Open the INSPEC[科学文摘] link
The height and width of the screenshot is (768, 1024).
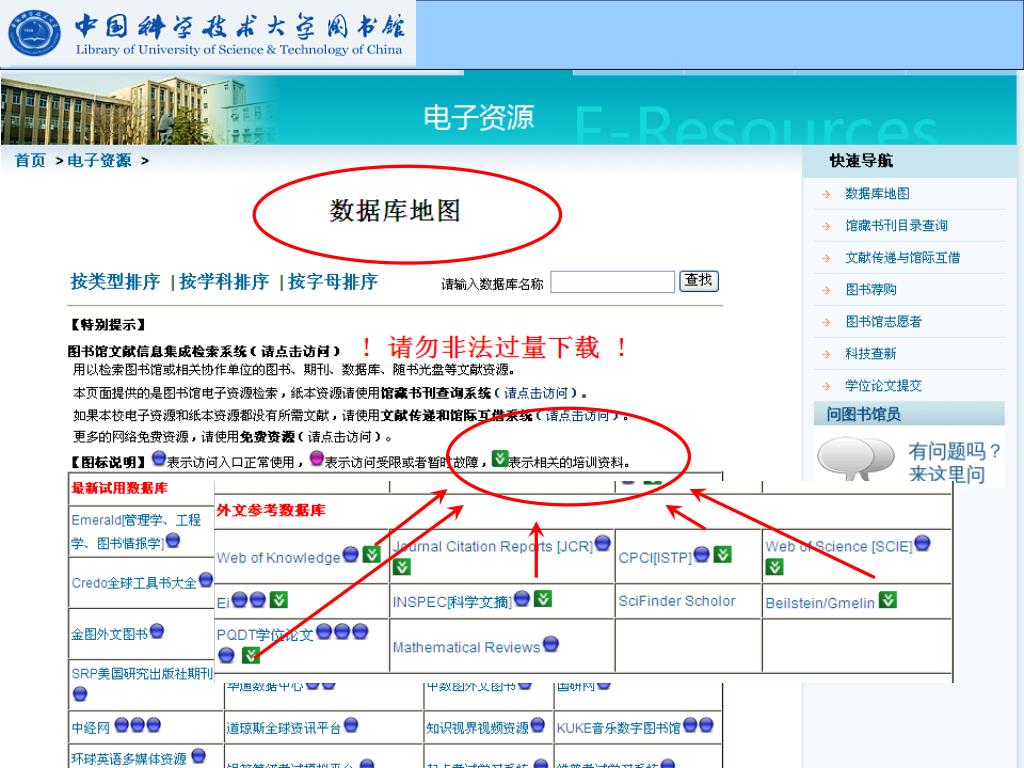[452, 602]
